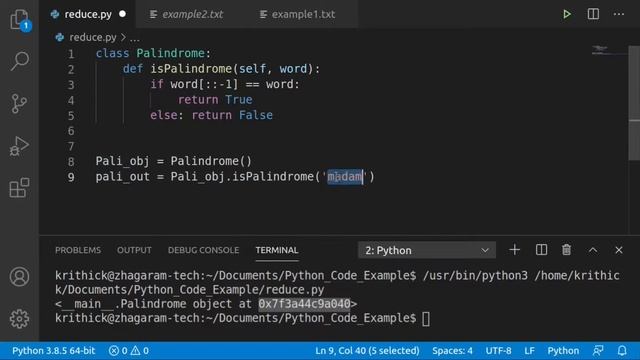The height and width of the screenshot is (360, 640).
Task: Open editor More Actions ellipsis
Action: pyautogui.click(x=619, y=14)
